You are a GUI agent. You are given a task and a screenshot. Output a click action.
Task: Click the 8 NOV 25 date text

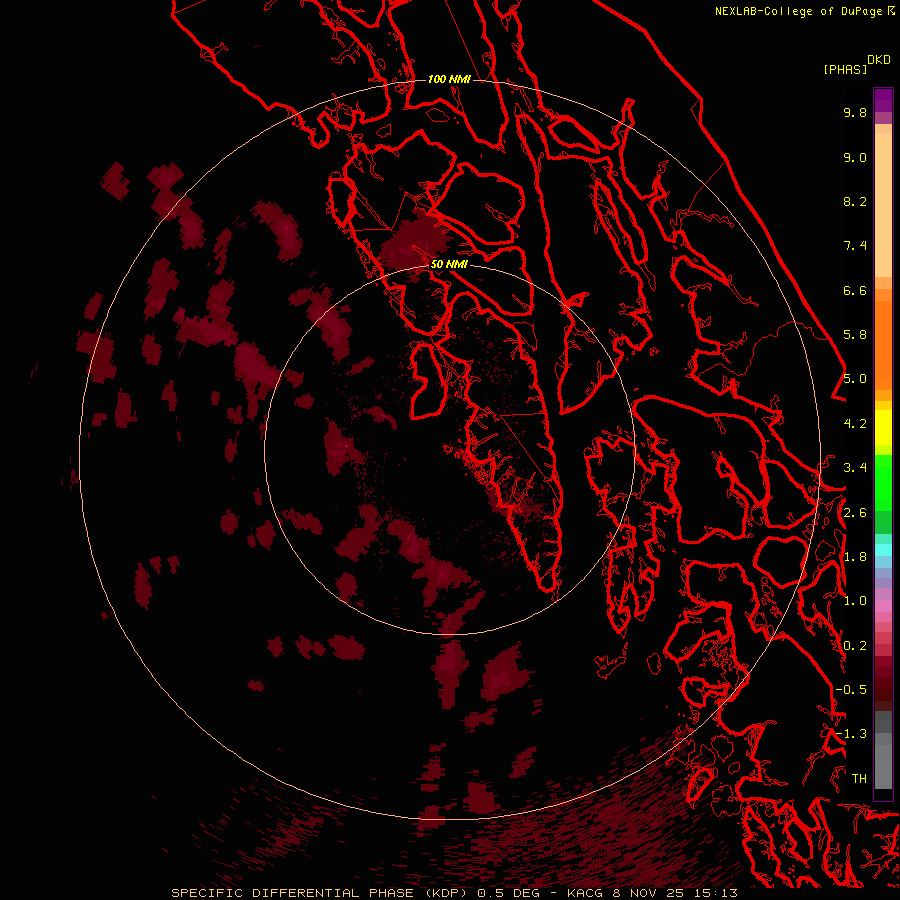tap(651, 893)
